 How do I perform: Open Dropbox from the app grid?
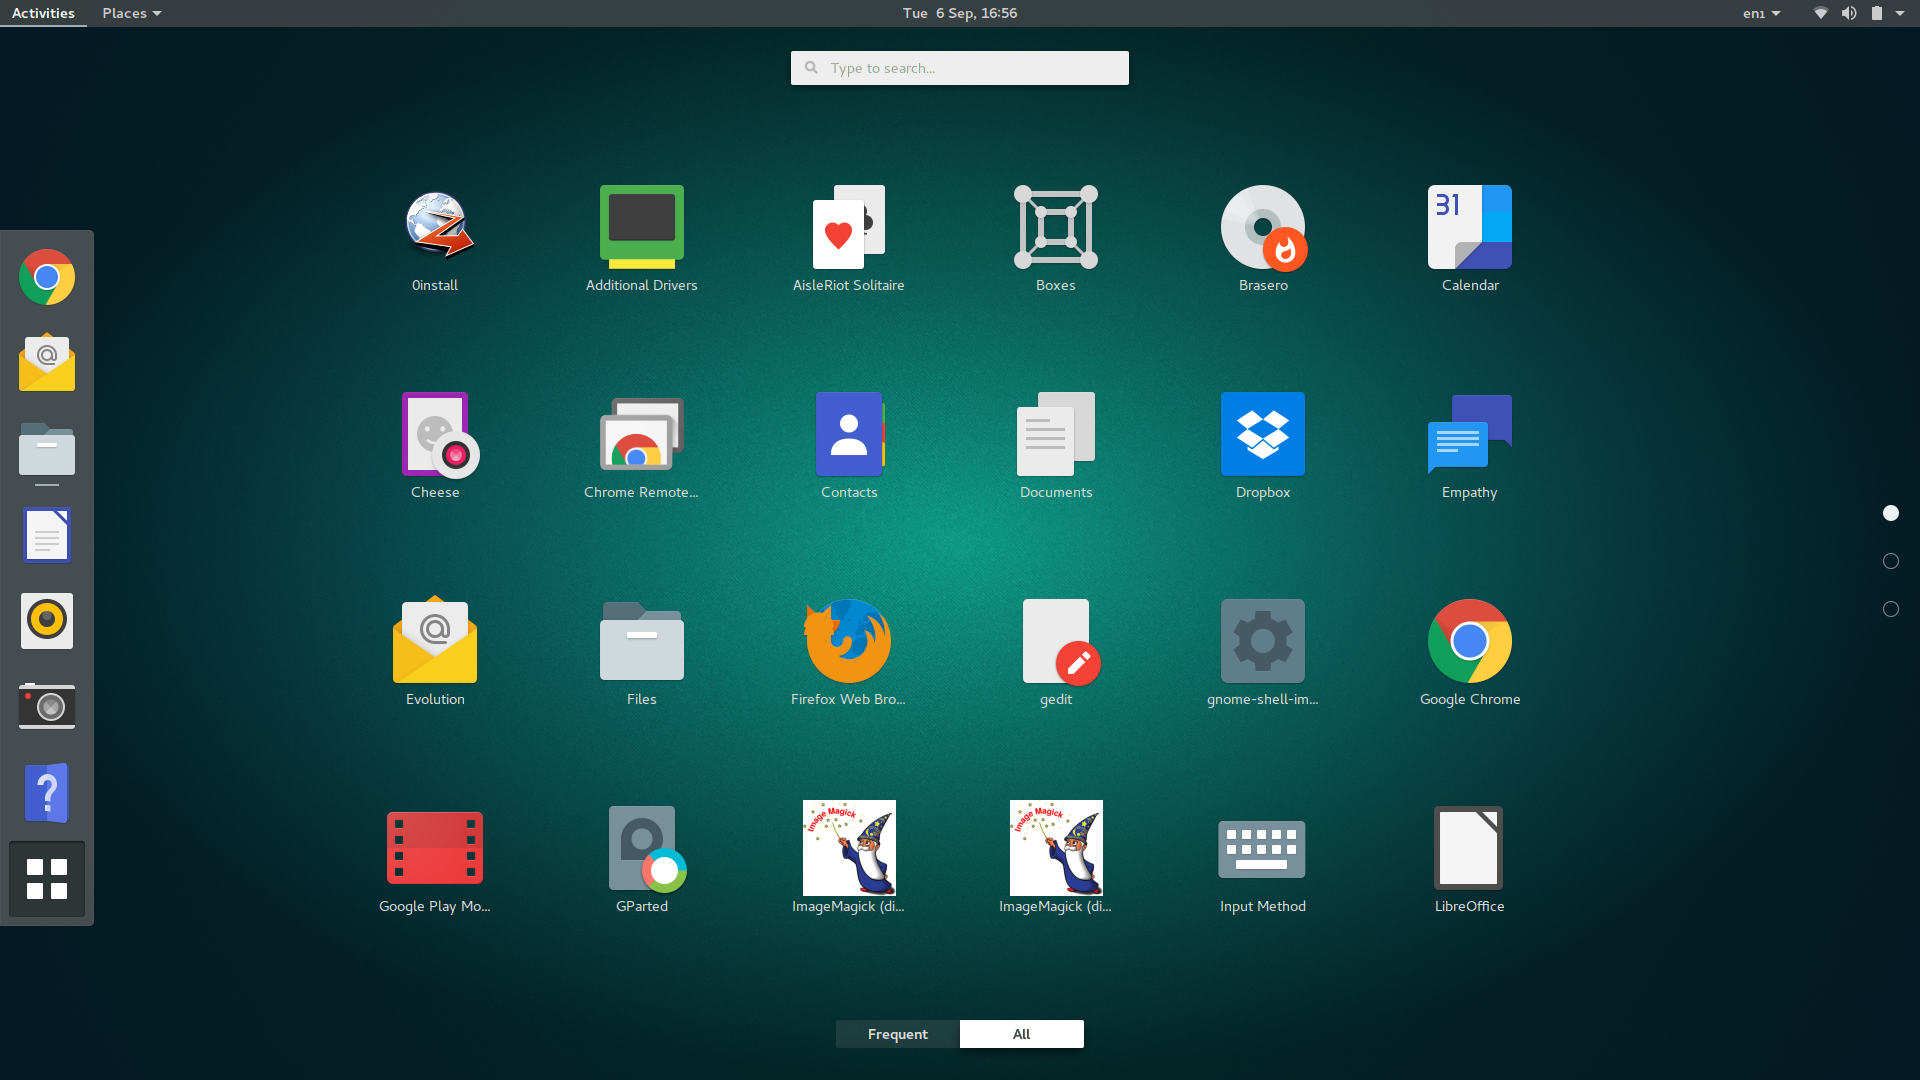click(x=1263, y=434)
